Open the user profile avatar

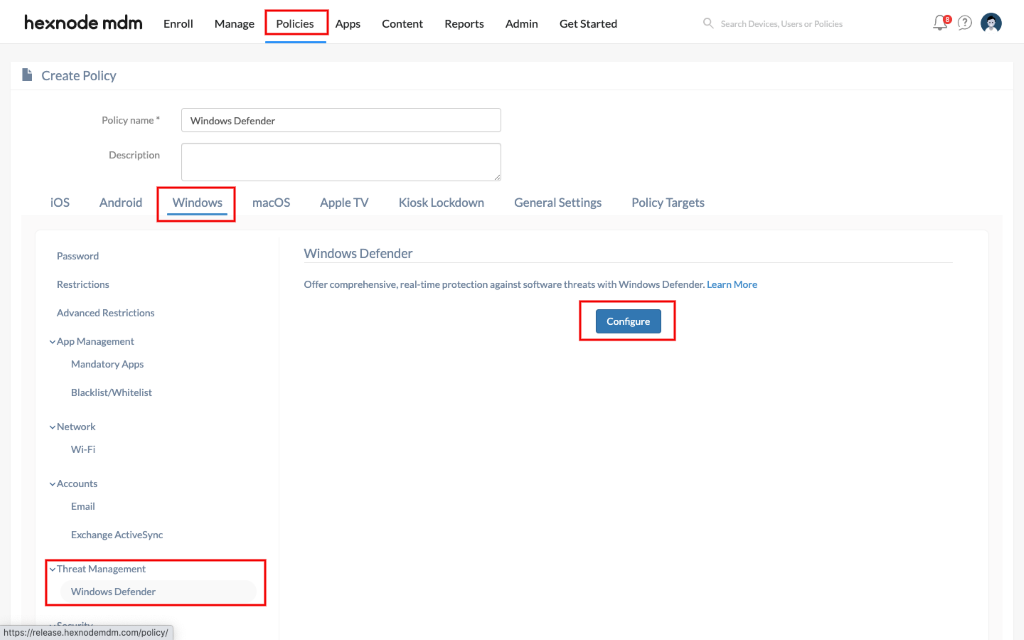(x=991, y=23)
